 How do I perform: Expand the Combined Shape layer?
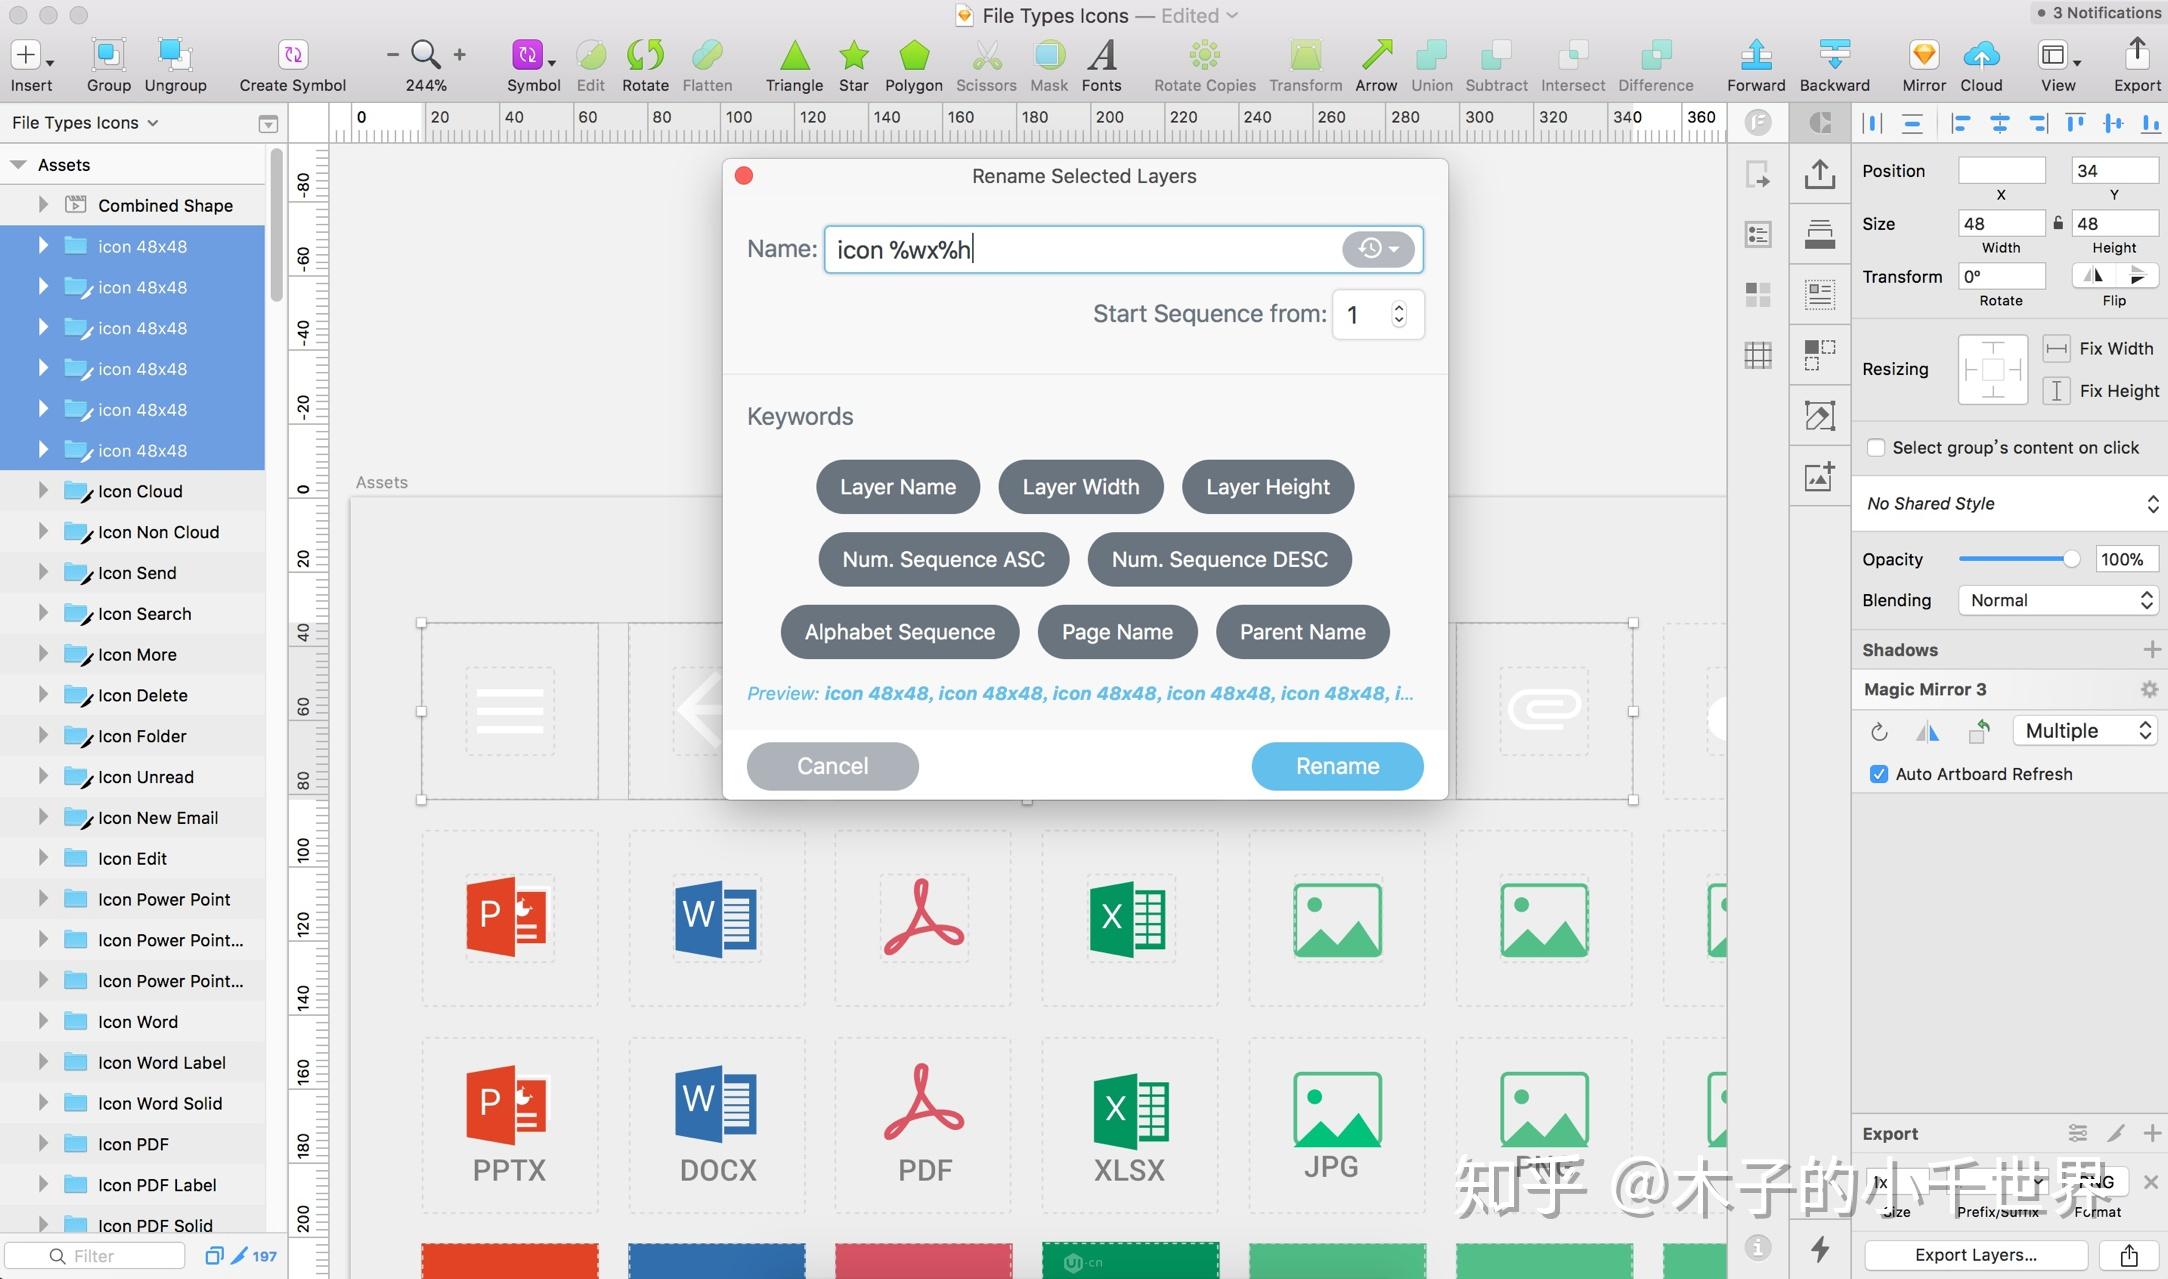43,205
